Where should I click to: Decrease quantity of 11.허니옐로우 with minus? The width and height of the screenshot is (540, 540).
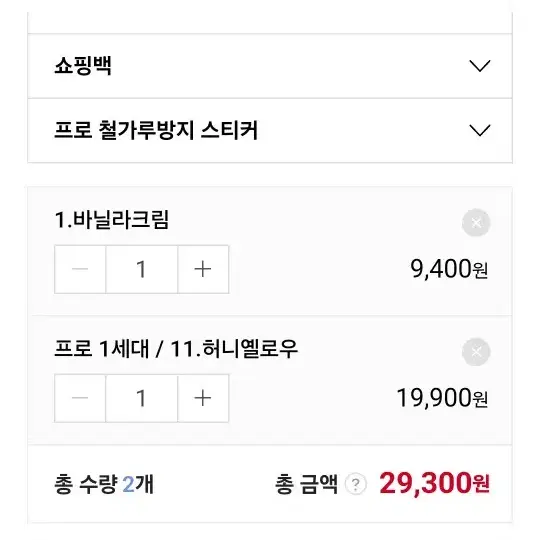point(80,398)
